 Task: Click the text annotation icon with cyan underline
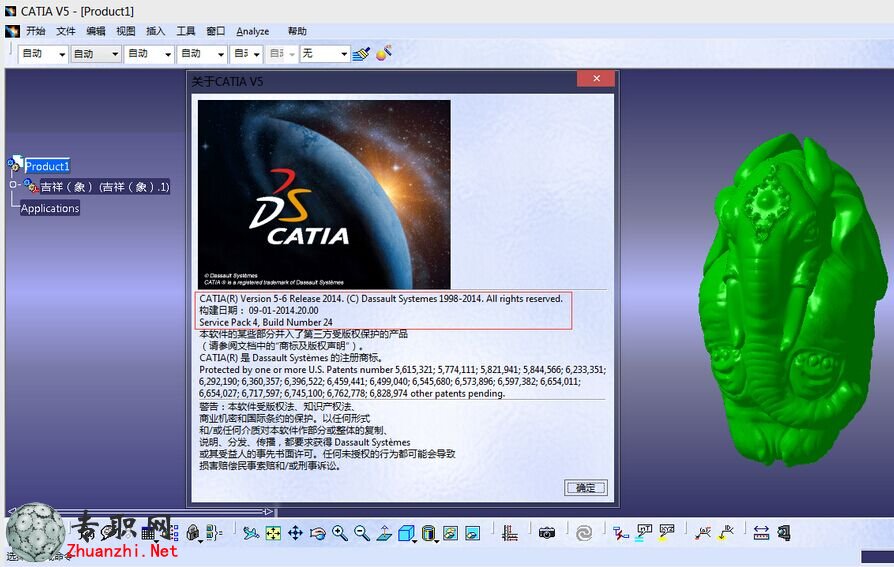point(644,533)
